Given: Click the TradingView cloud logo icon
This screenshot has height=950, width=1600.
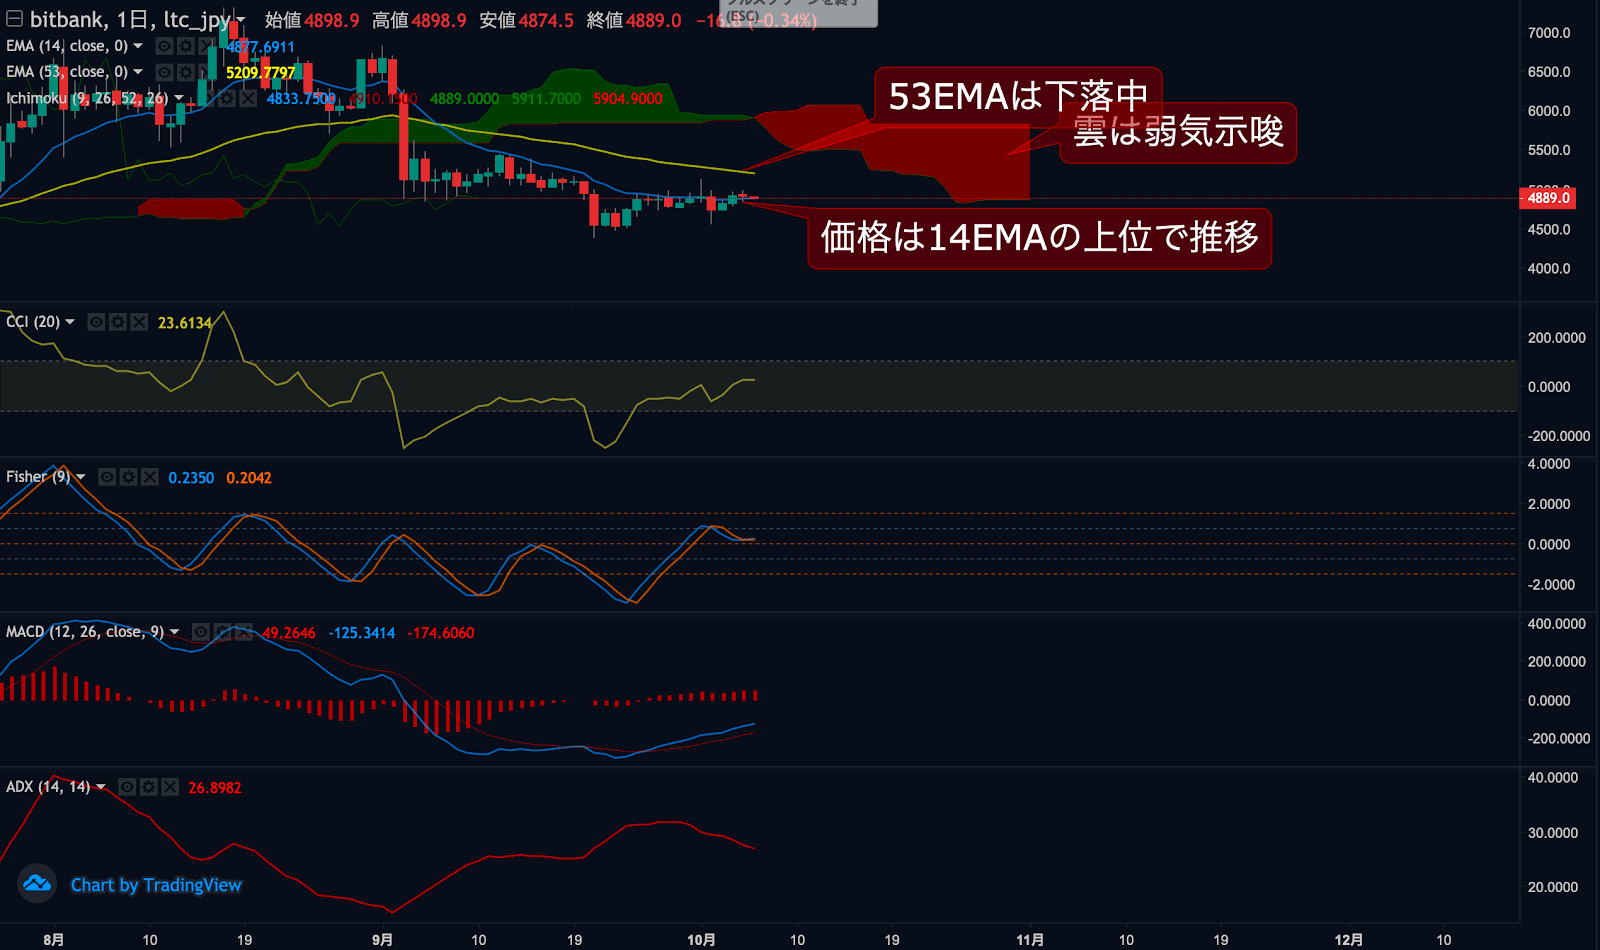Looking at the screenshot, I should (x=37, y=884).
